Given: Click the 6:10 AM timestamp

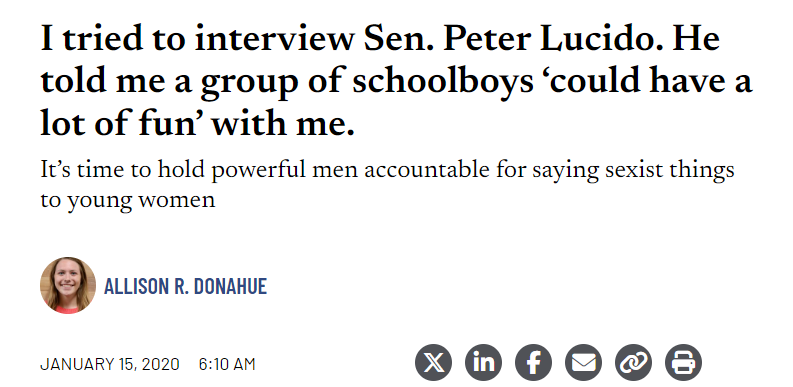Looking at the screenshot, I should click(227, 364).
